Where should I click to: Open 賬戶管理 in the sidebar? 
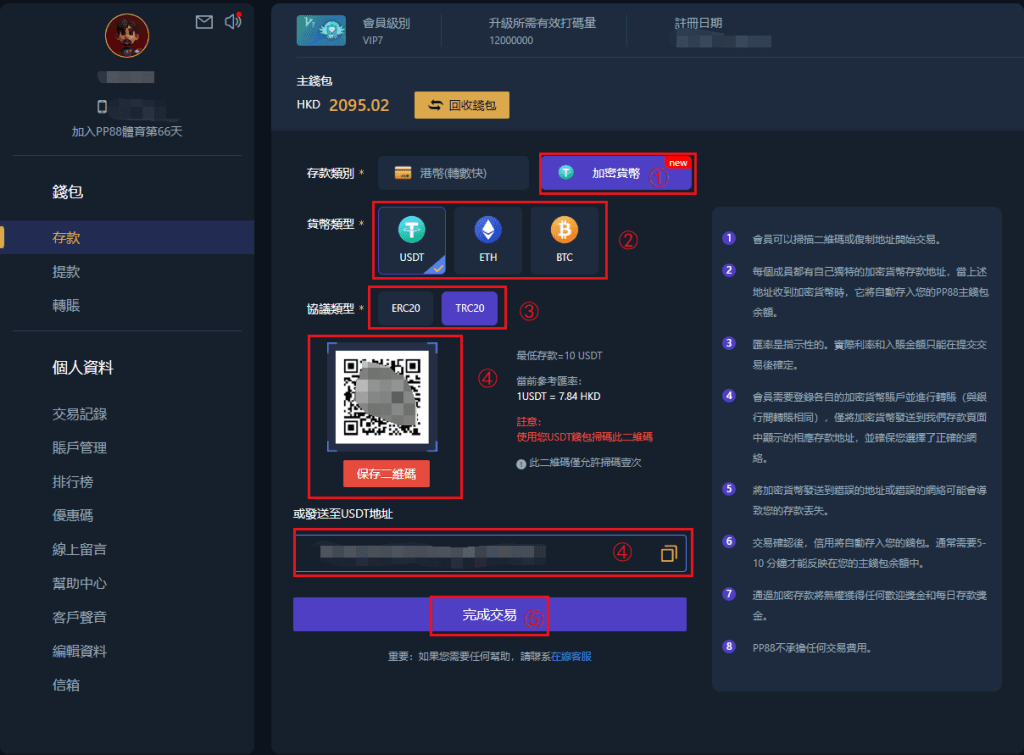point(80,448)
